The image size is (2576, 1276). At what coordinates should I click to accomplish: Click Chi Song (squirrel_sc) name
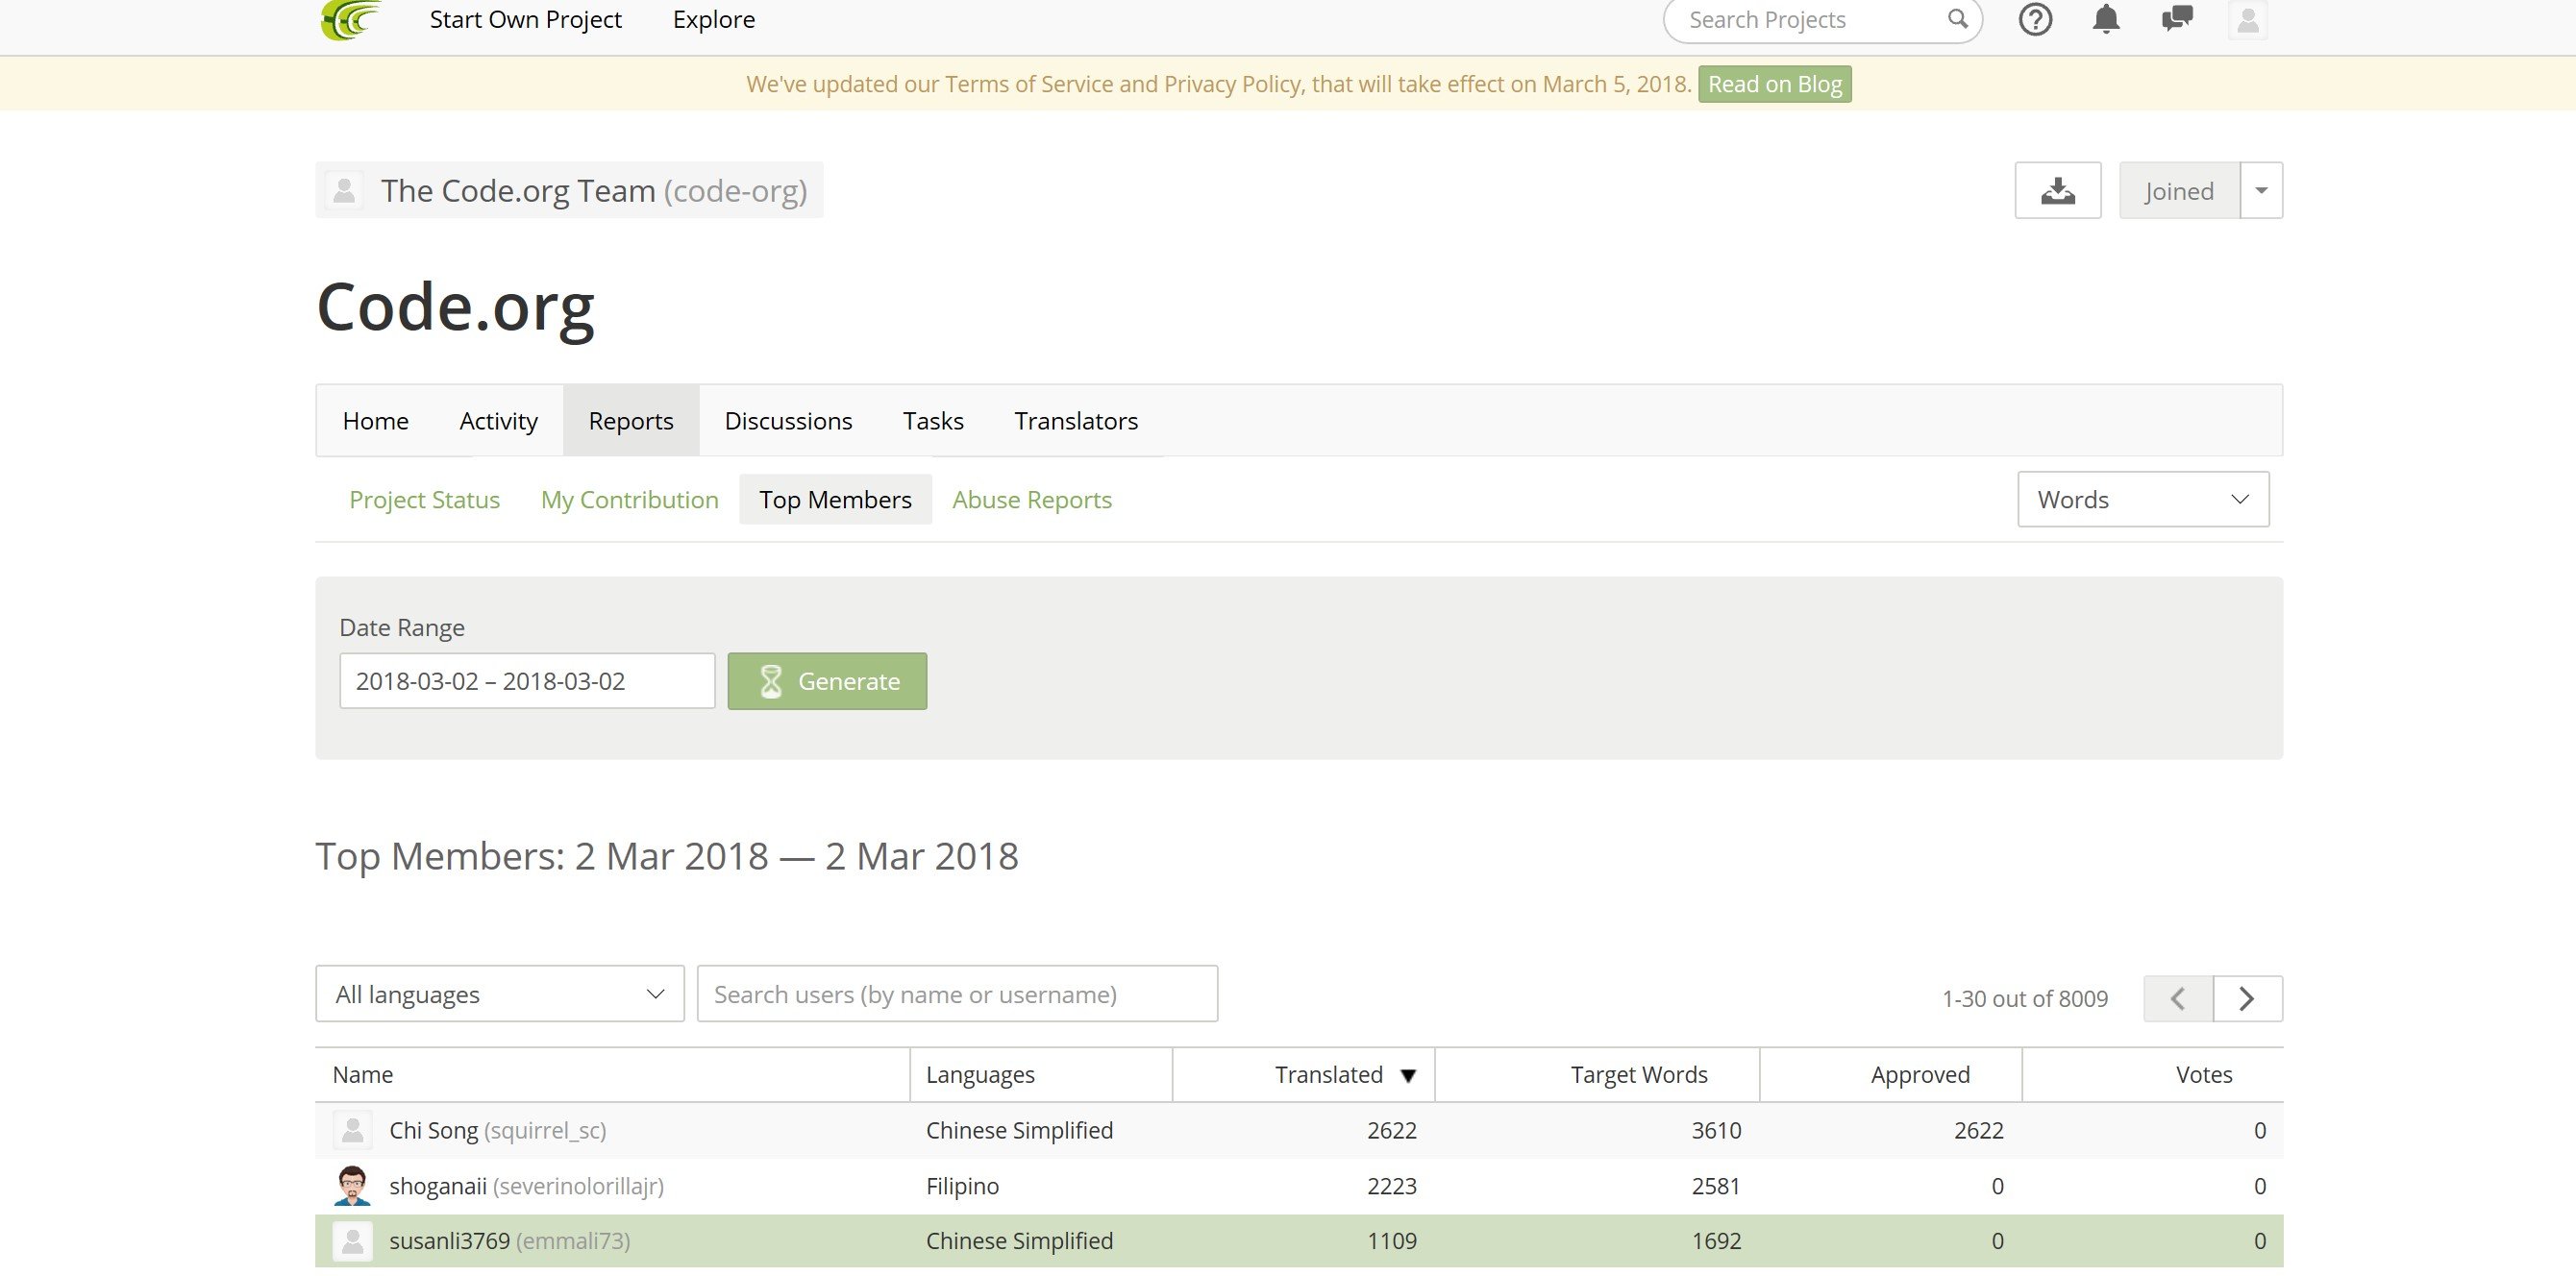497,1130
